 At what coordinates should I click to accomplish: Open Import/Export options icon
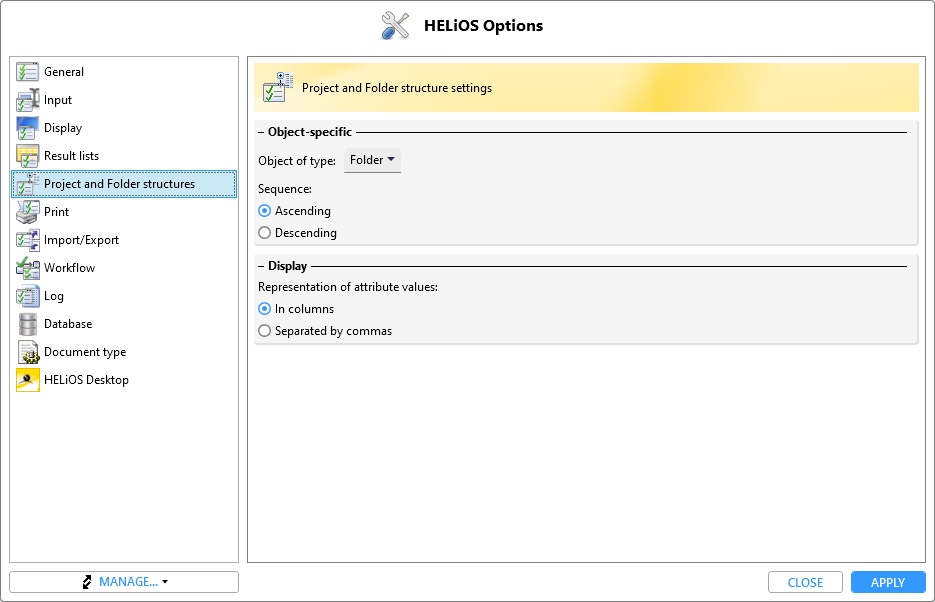[x=27, y=240]
